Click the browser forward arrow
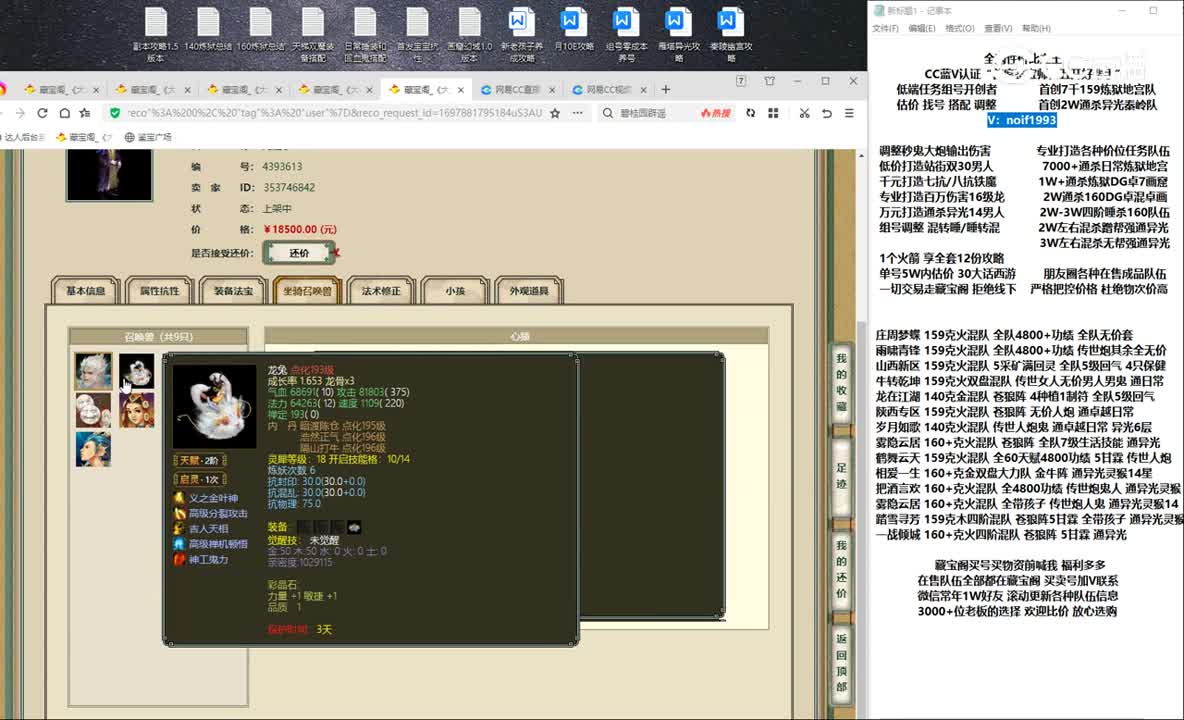 [20, 113]
